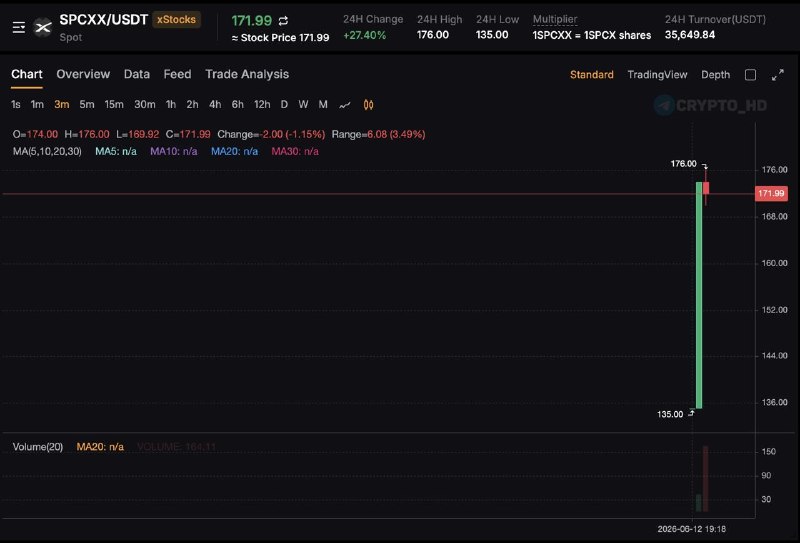800x543 pixels.
Task: Select the 1s timeframe
Action: pyautogui.click(x=16, y=105)
